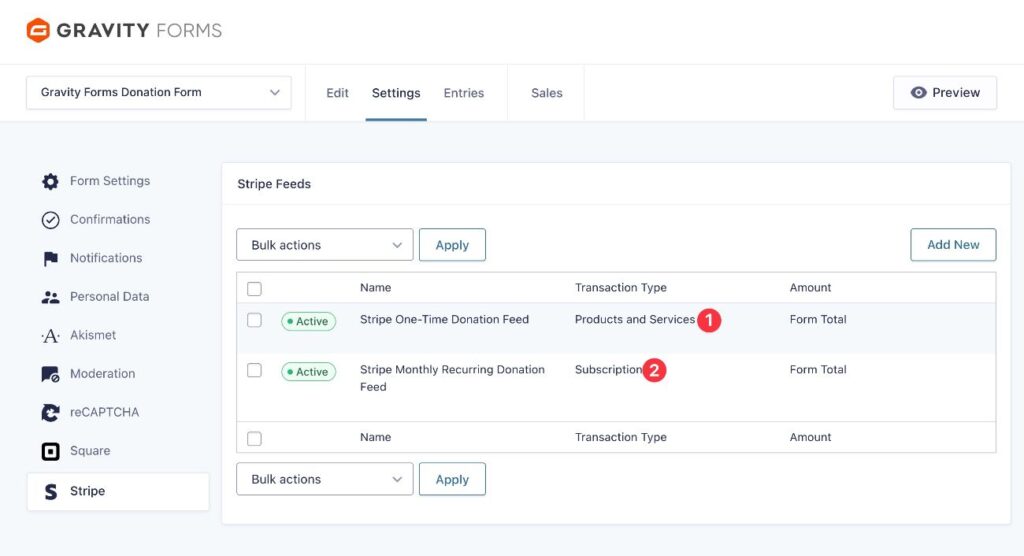This screenshot has width=1024, height=556.
Task: Switch to the Edit tab
Action: 337,93
